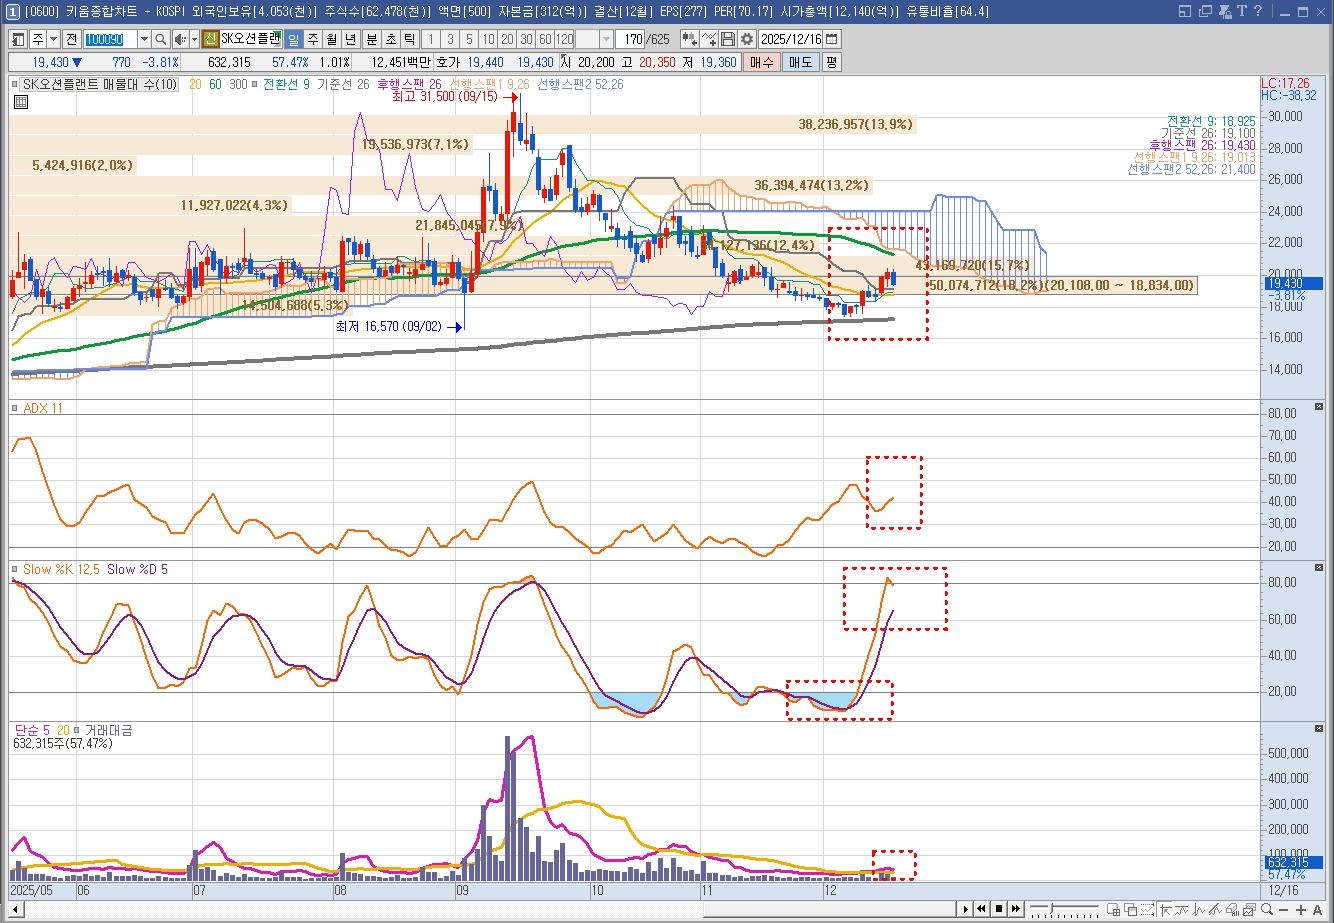The image size is (1334, 923).
Task: Click the 전 button next to stock code
Action: (x=71, y=39)
